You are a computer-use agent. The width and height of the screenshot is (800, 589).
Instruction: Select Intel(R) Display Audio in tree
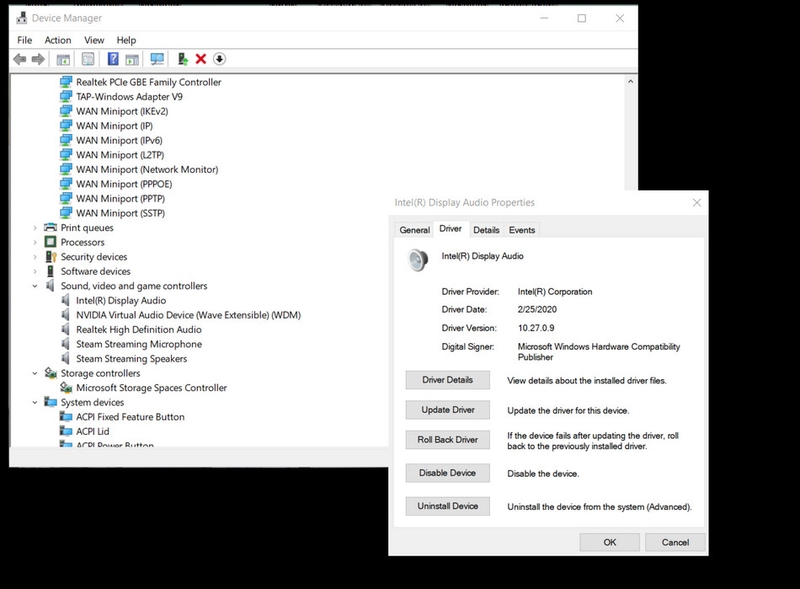[121, 300]
